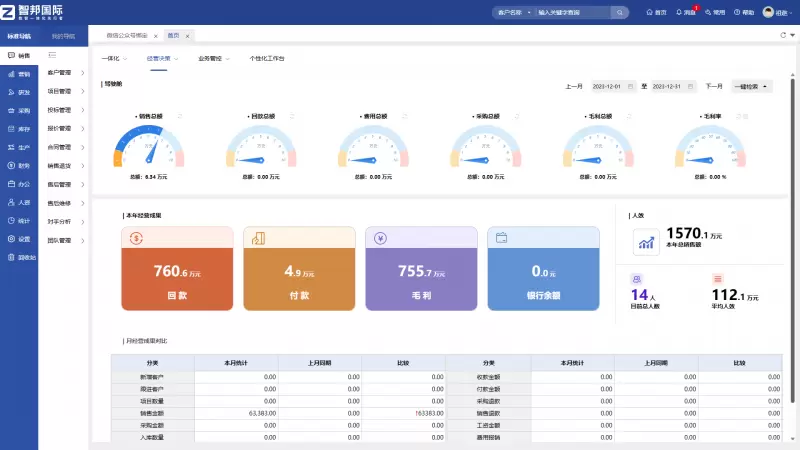Screen dimensions: 800x450
Task: Go to the 回收站 recycle bin
Action: pyautogui.click(x=20, y=257)
